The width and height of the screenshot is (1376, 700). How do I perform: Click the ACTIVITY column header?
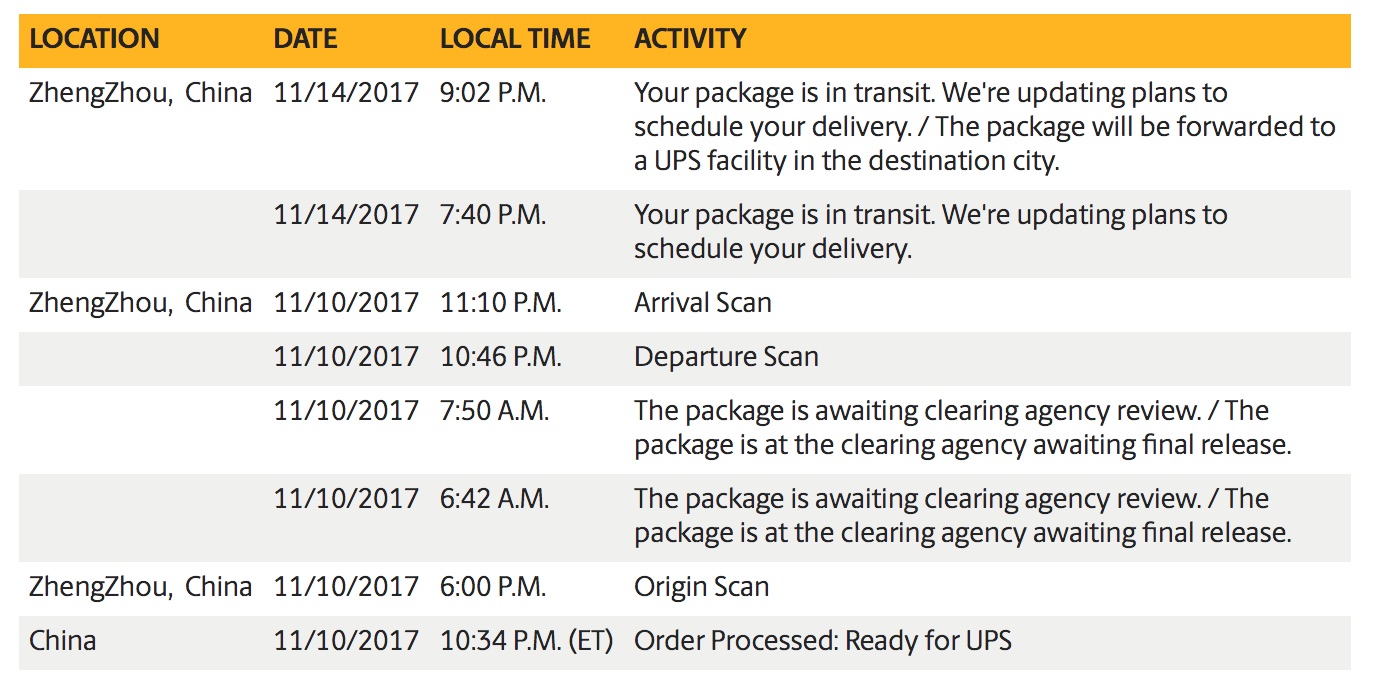point(690,39)
